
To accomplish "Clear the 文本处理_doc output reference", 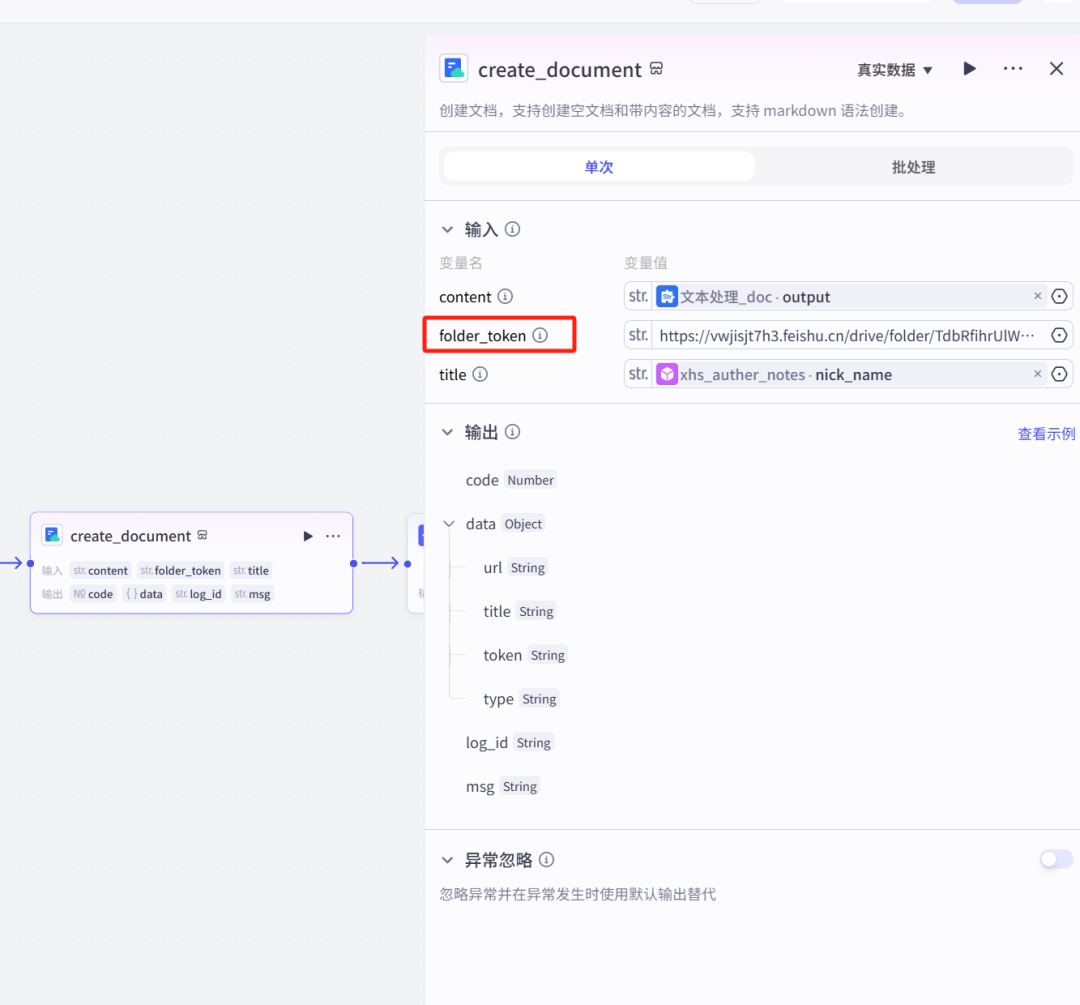I will tap(1037, 296).
